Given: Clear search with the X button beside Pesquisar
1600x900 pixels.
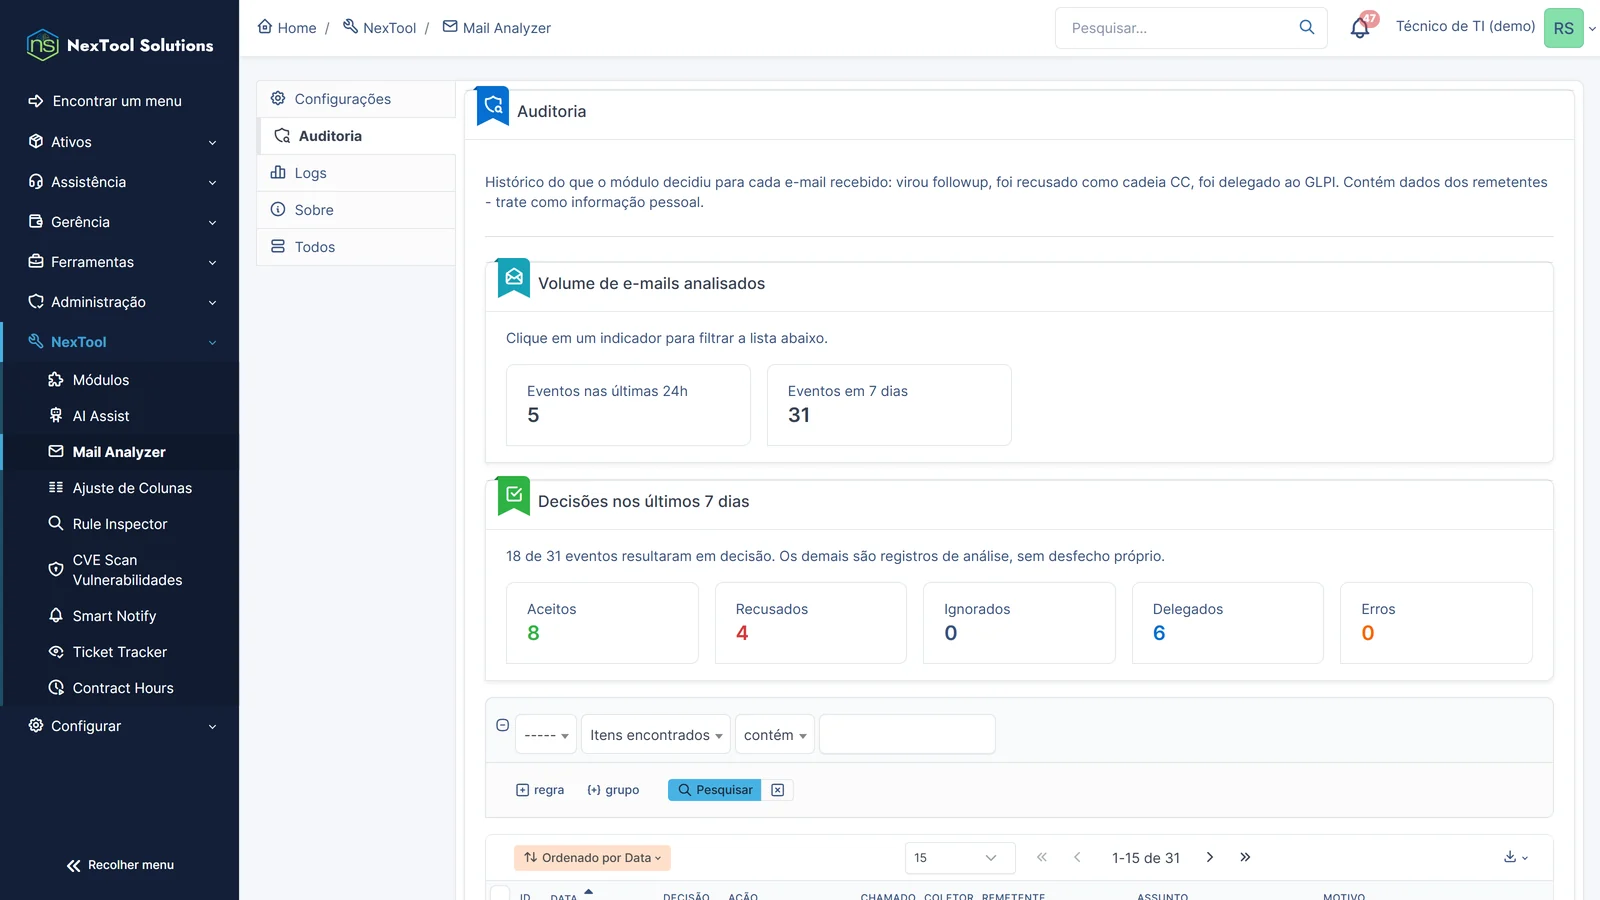Looking at the screenshot, I should pyautogui.click(x=777, y=790).
